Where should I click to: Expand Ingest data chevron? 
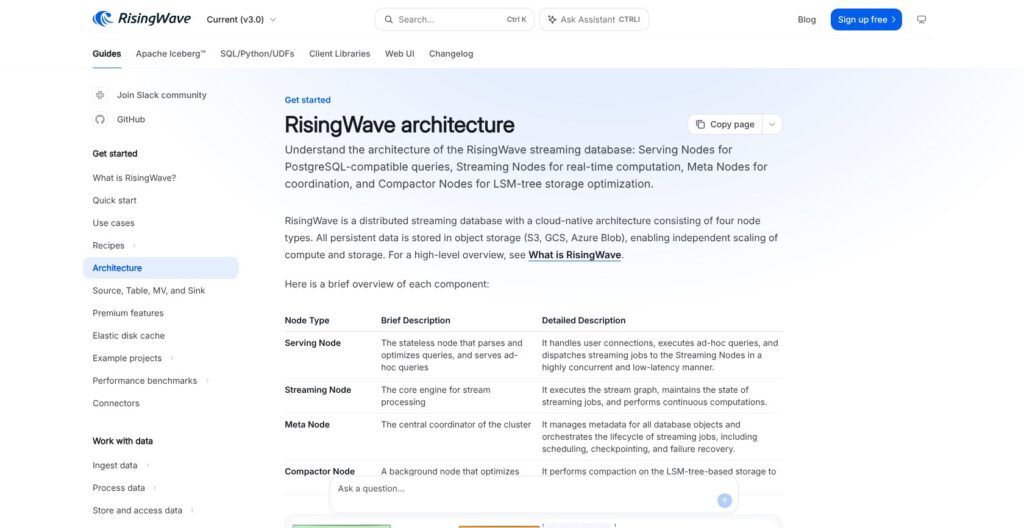148,466
